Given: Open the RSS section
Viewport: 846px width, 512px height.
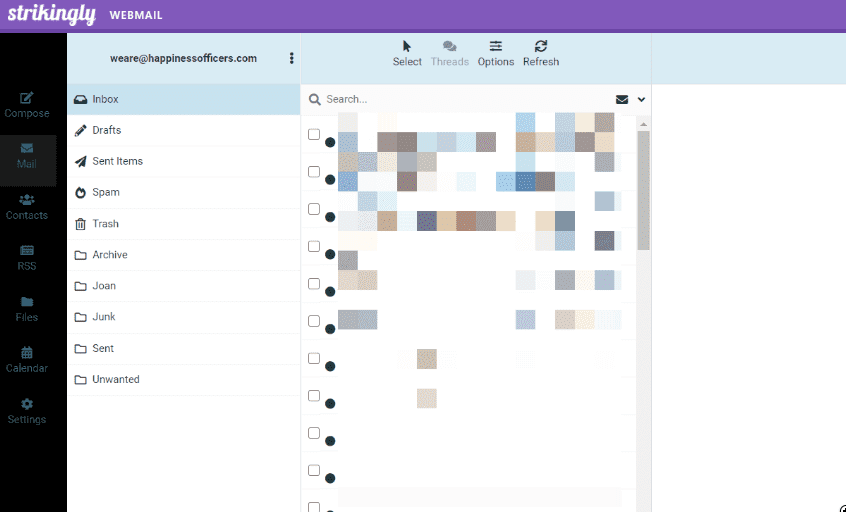Looking at the screenshot, I should [x=26, y=258].
